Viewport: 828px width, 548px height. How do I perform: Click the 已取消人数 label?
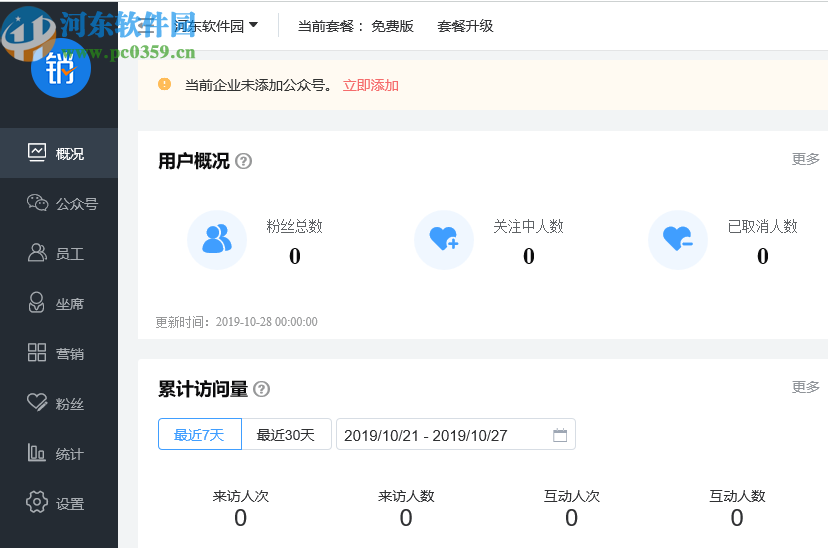pos(763,226)
